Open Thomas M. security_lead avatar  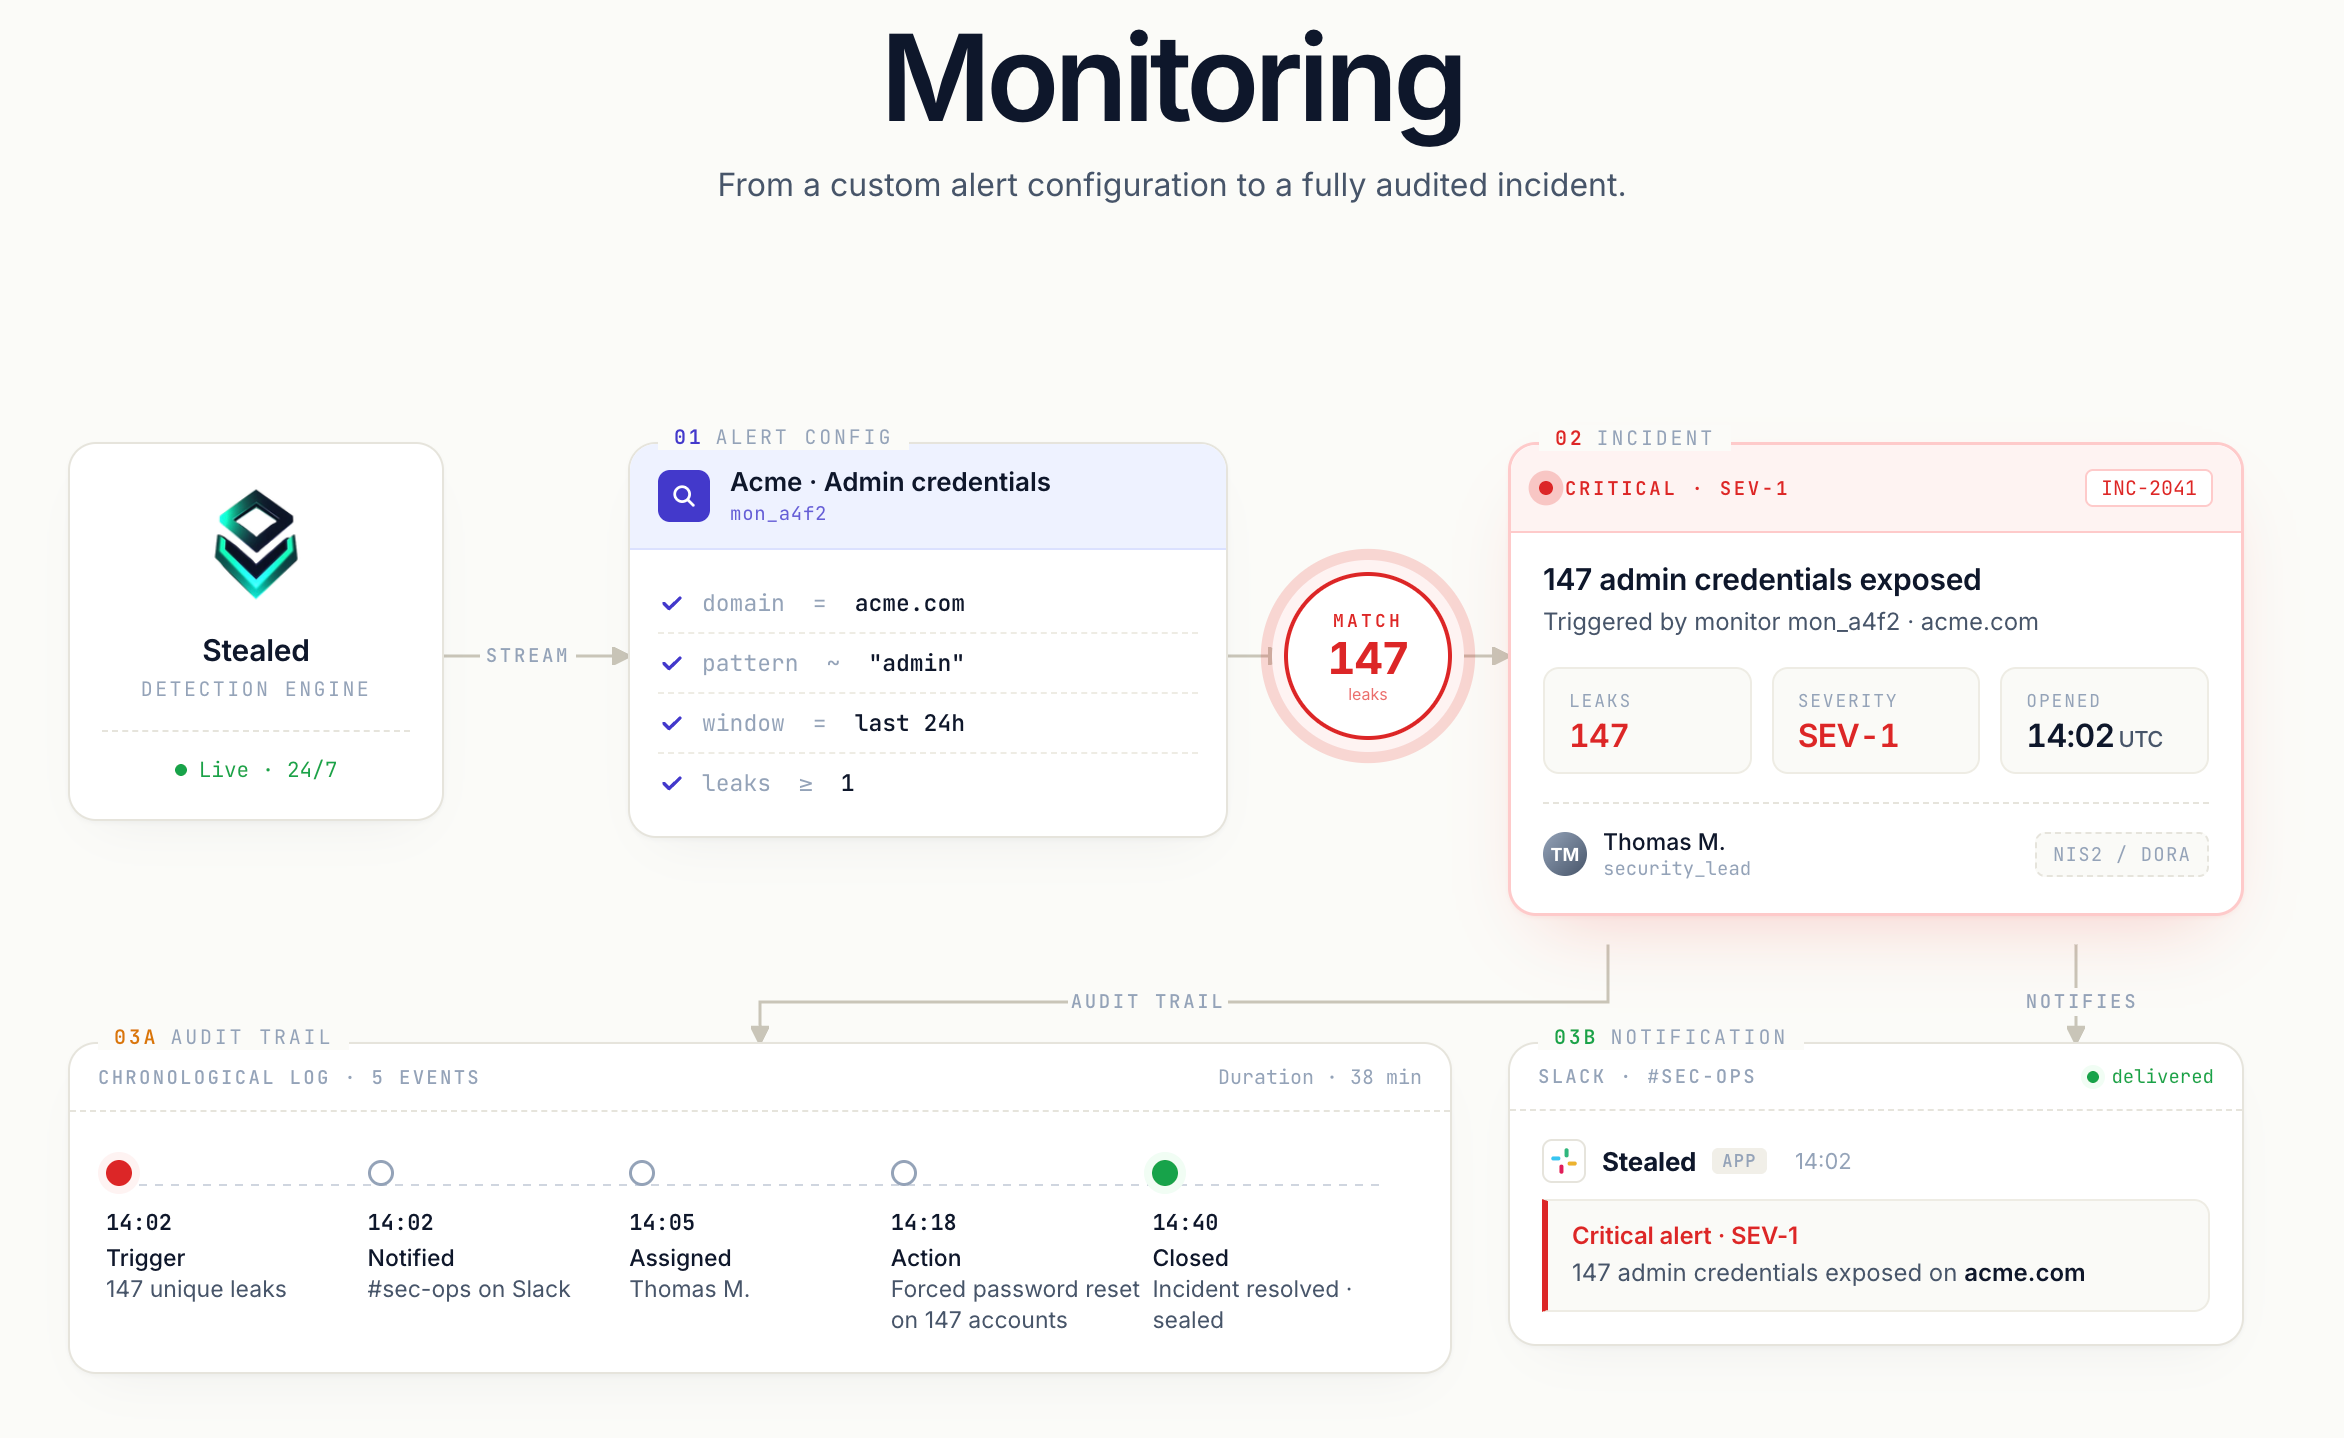pyautogui.click(x=1565, y=853)
